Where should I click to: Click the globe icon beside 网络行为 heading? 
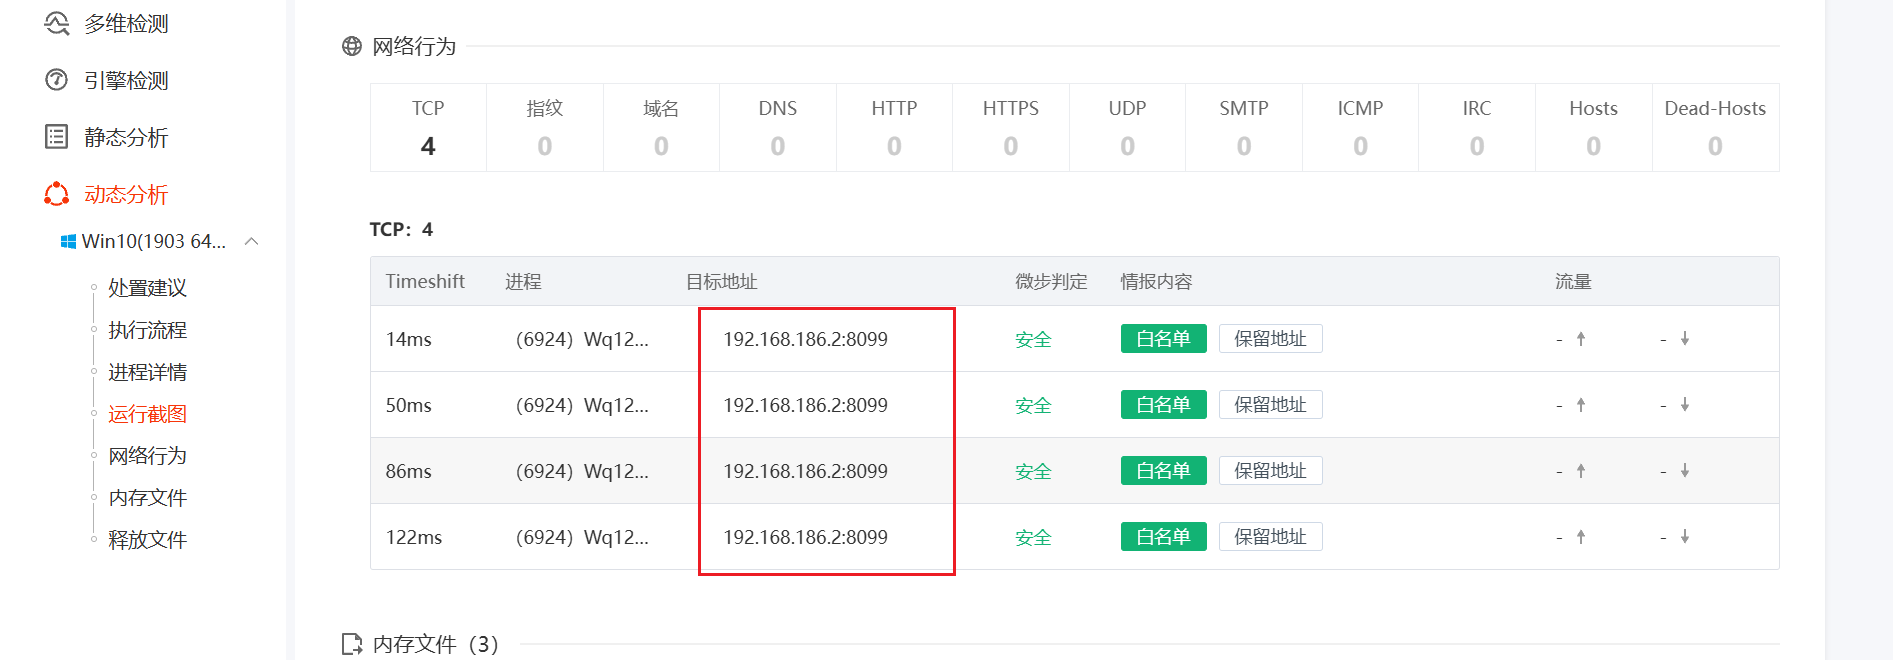(352, 46)
